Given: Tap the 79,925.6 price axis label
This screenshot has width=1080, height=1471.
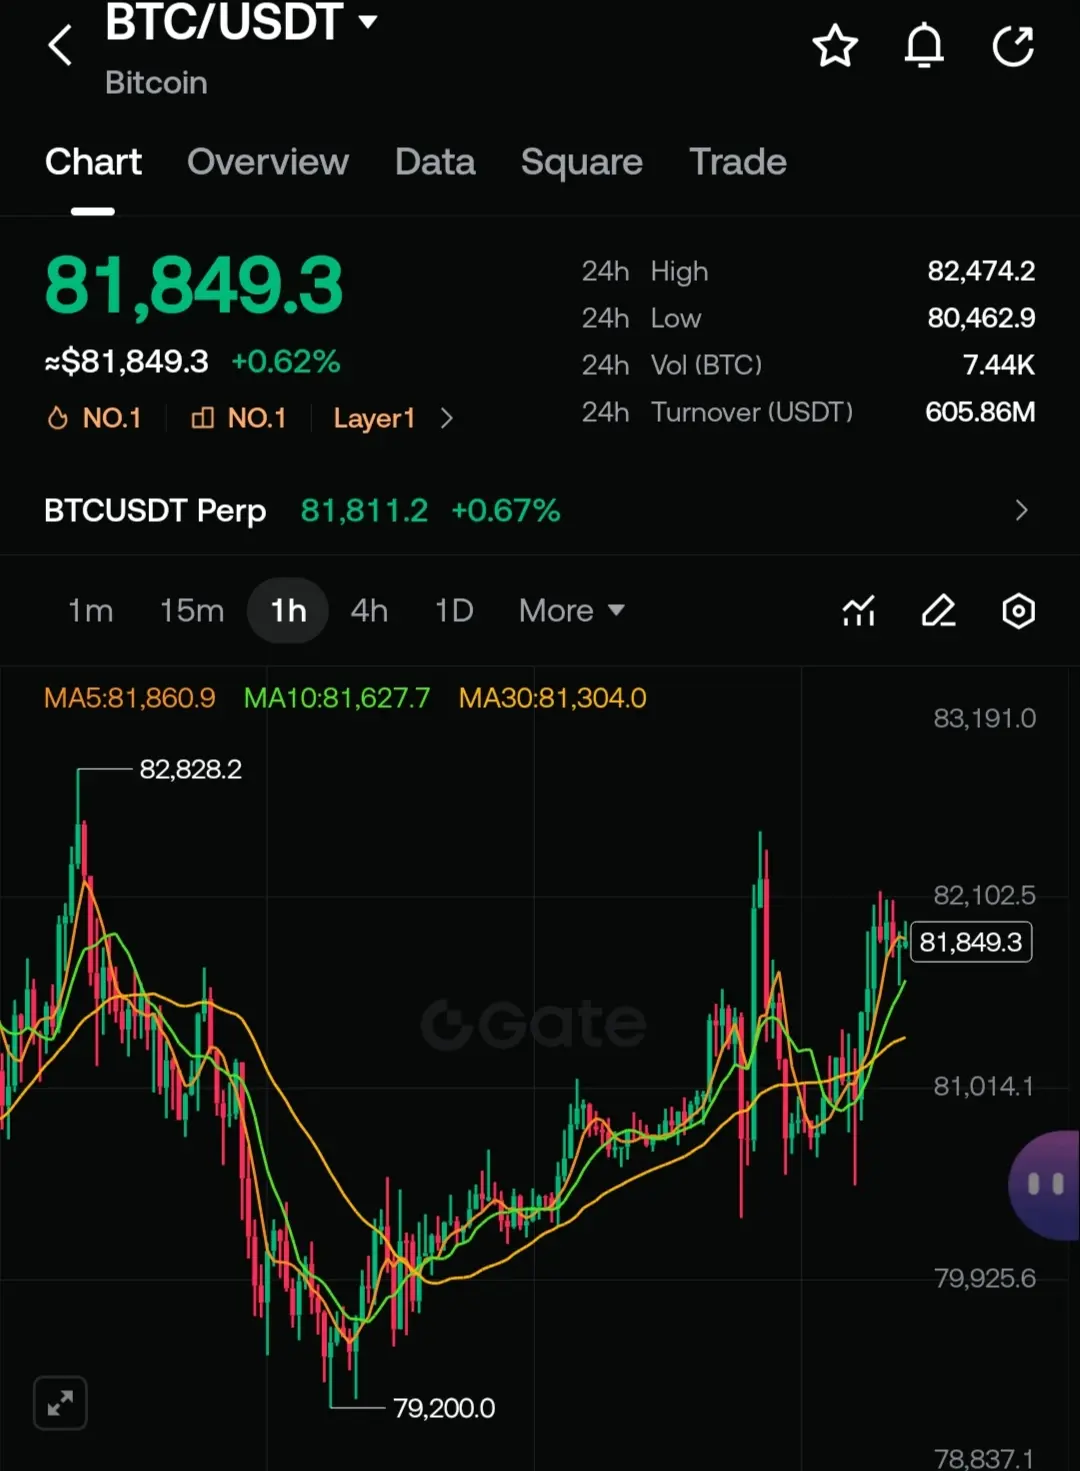Looking at the screenshot, I should pos(985,1278).
